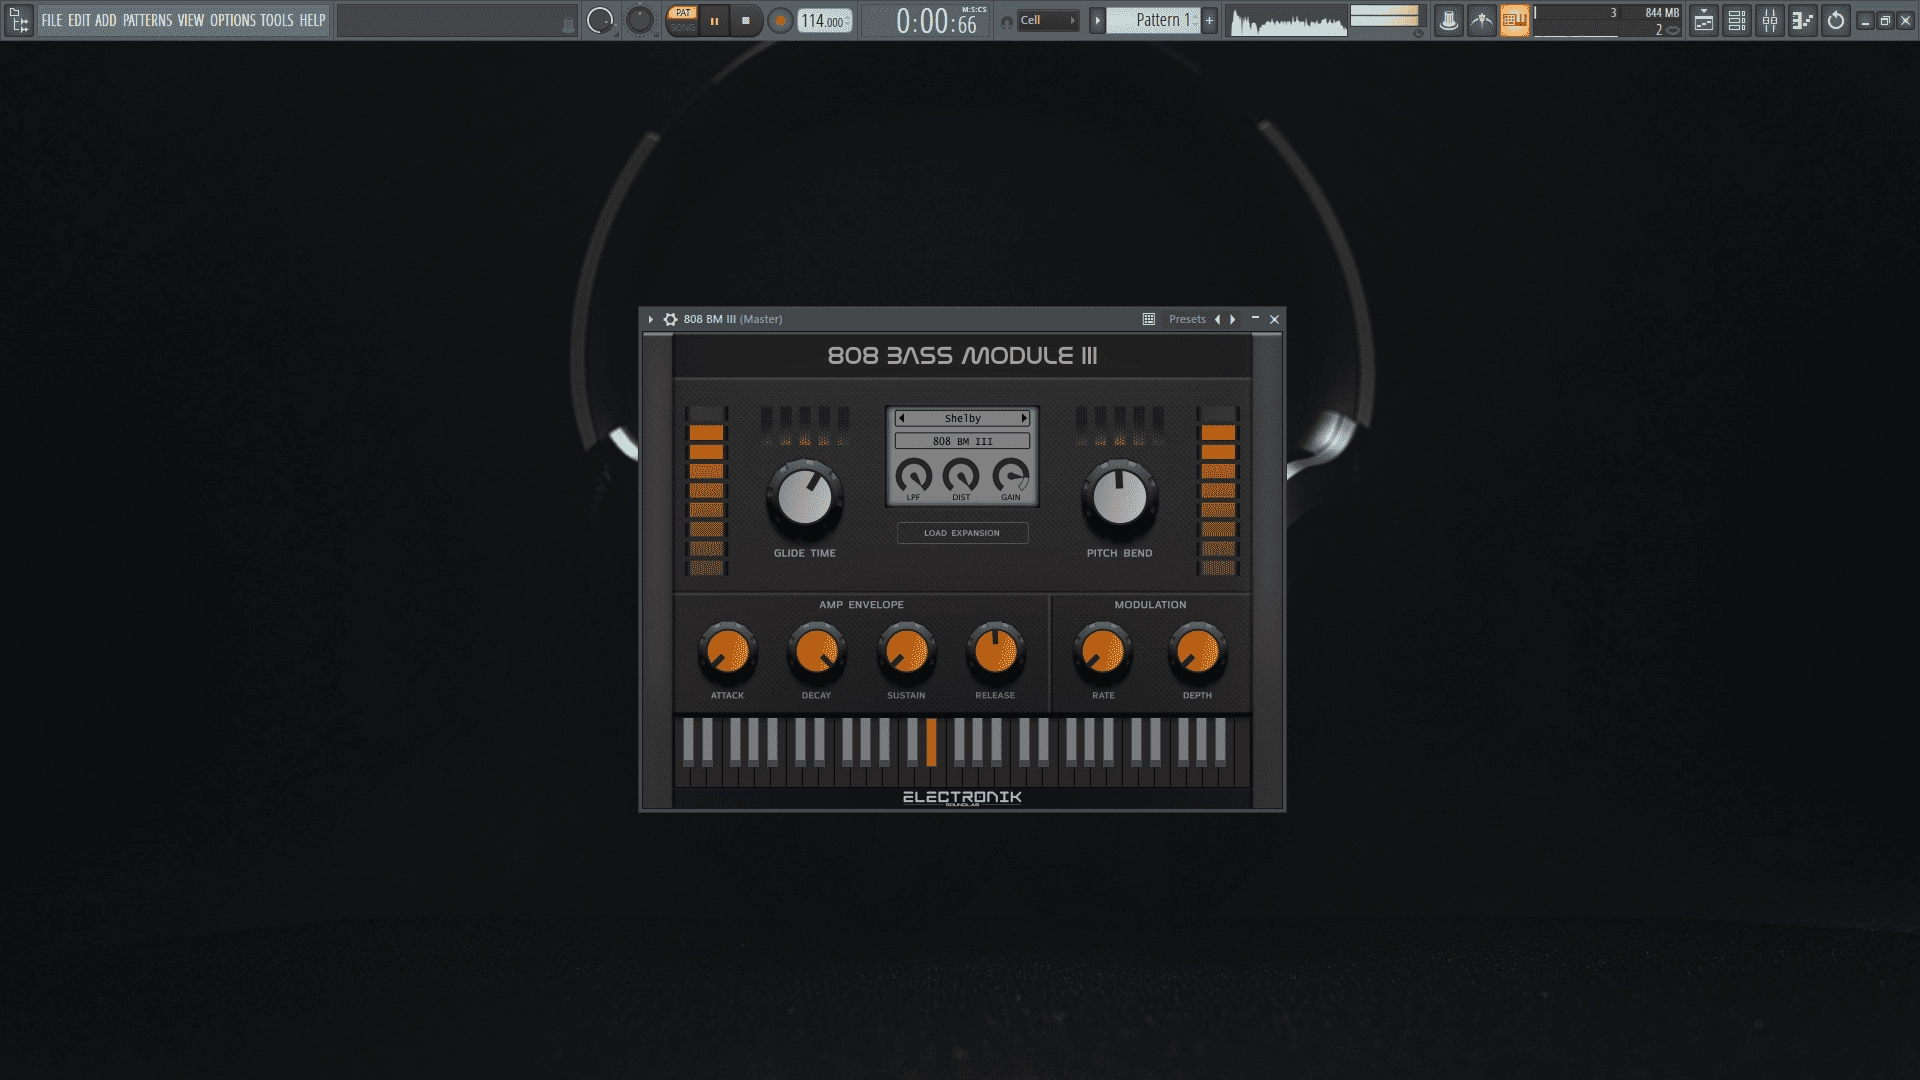Open the OPTIONS menu
The height and width of the screenshot is (1080, 1920).
point(233,20)
